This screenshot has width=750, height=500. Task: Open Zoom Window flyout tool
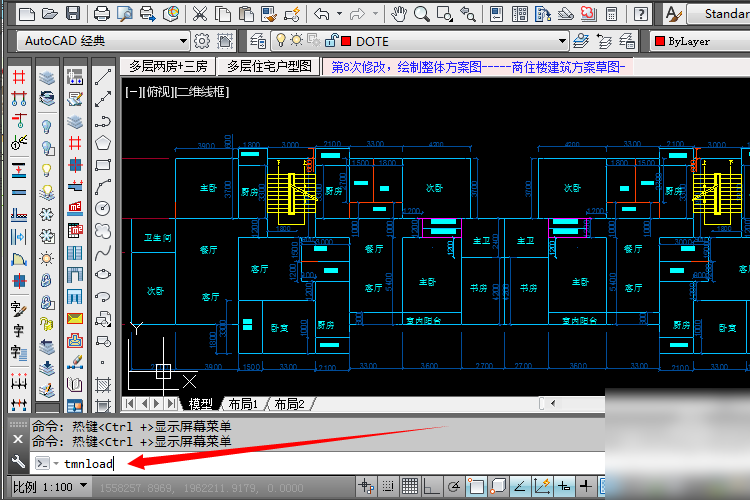445,14
